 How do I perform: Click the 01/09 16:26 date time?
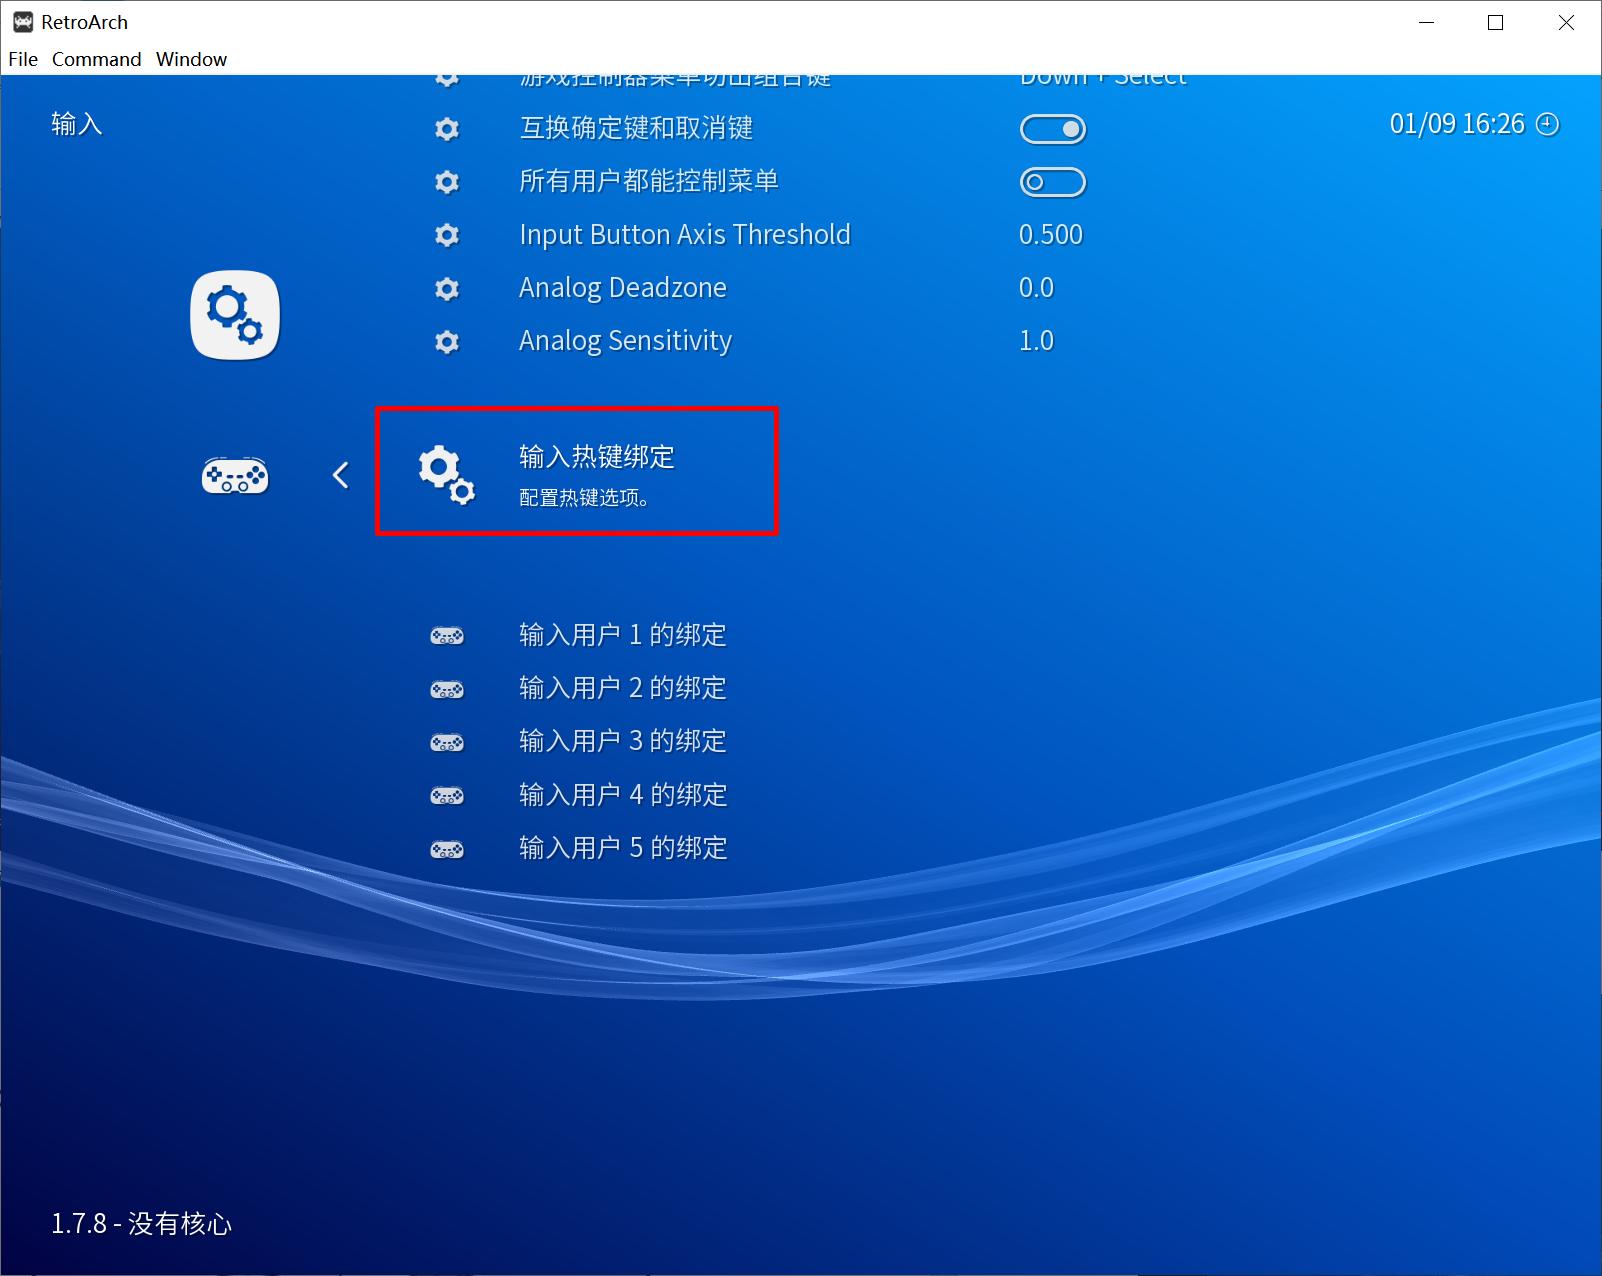point(1457,124)
